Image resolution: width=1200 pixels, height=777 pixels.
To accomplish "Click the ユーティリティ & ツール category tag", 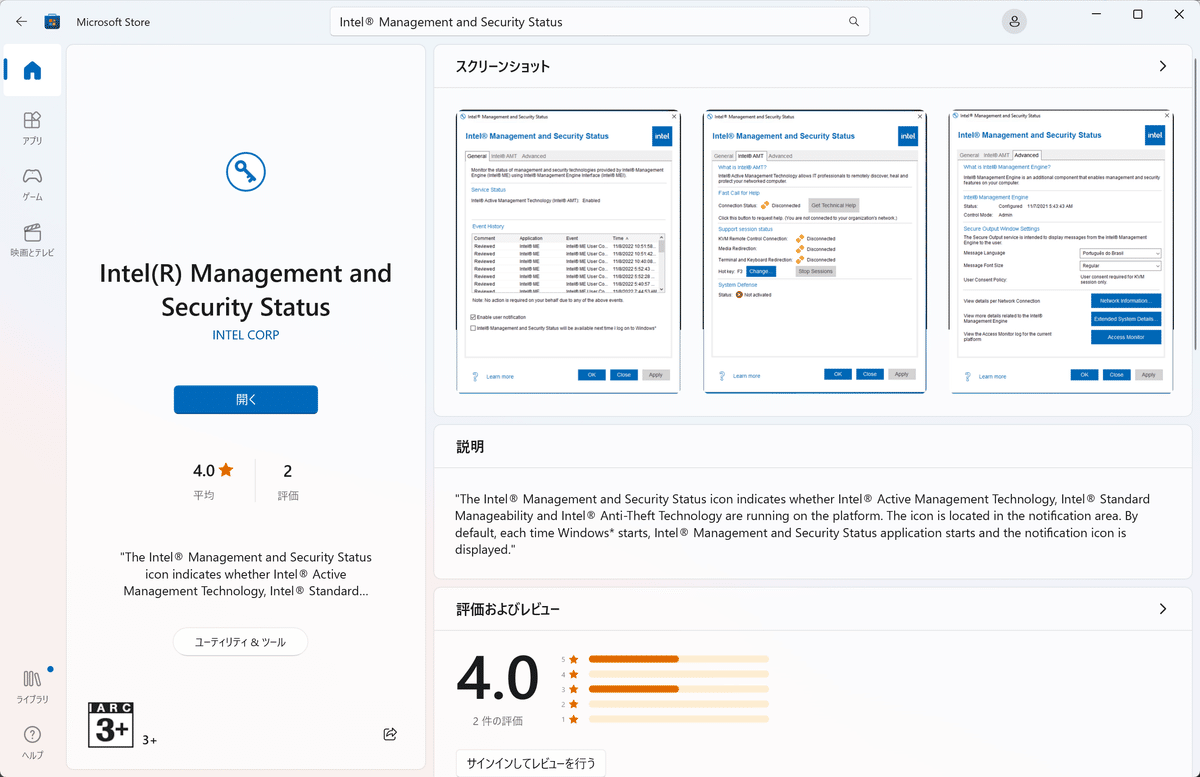I will point(240,642).
